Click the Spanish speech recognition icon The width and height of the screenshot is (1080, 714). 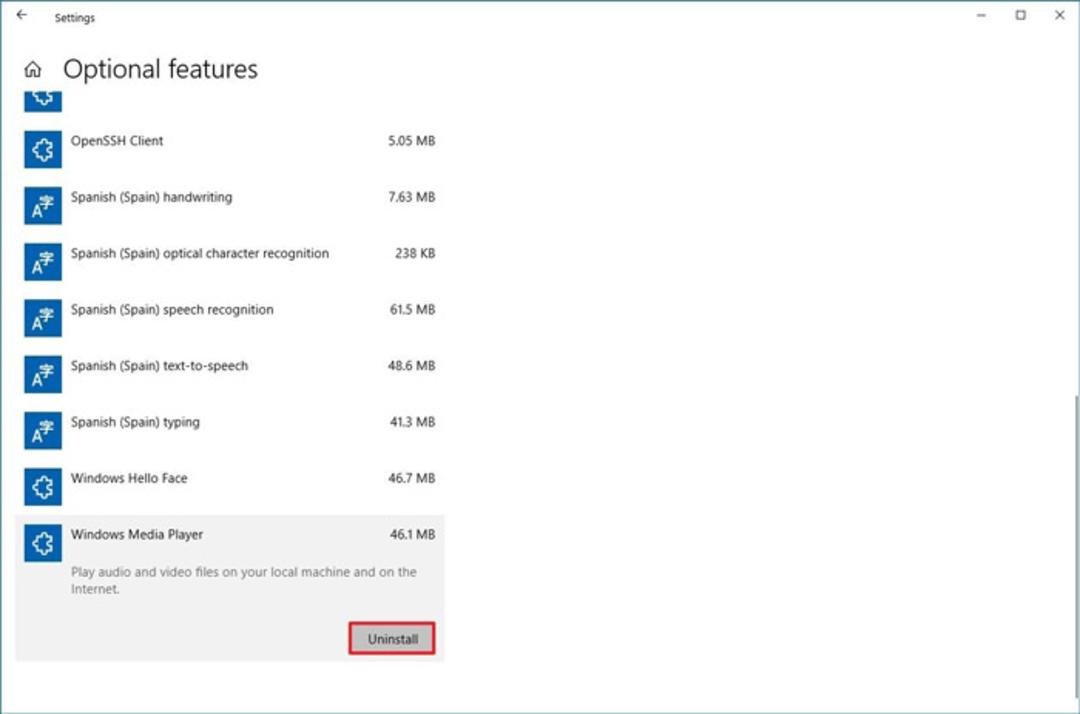coord(43,318)
